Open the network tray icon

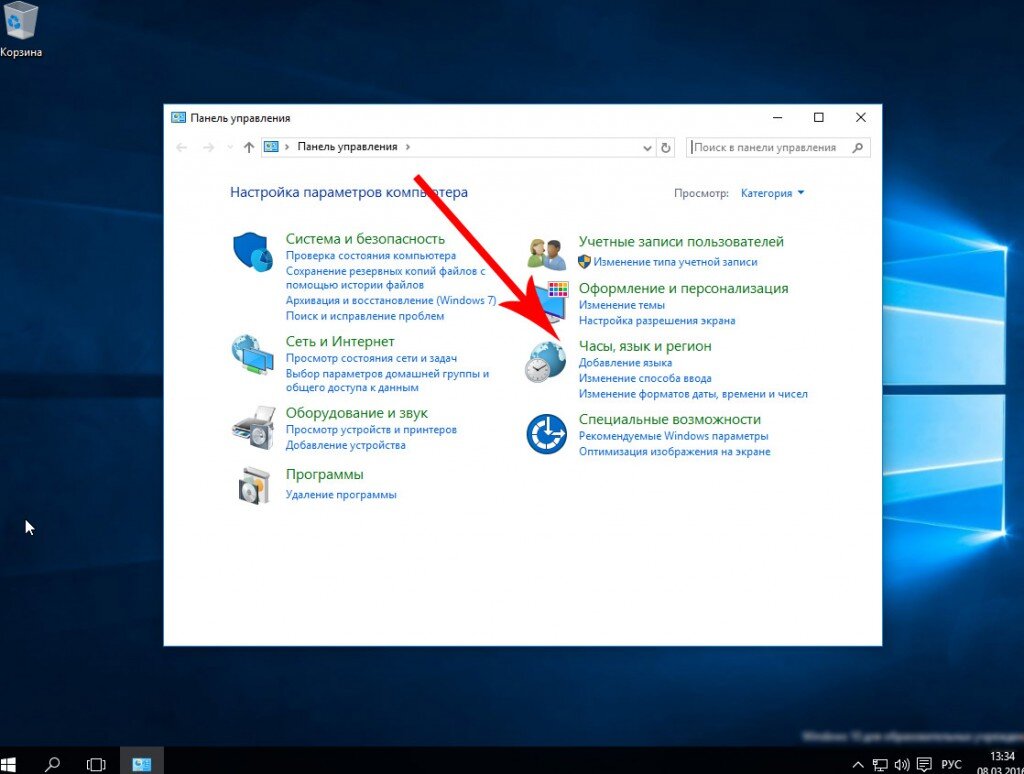880,764
